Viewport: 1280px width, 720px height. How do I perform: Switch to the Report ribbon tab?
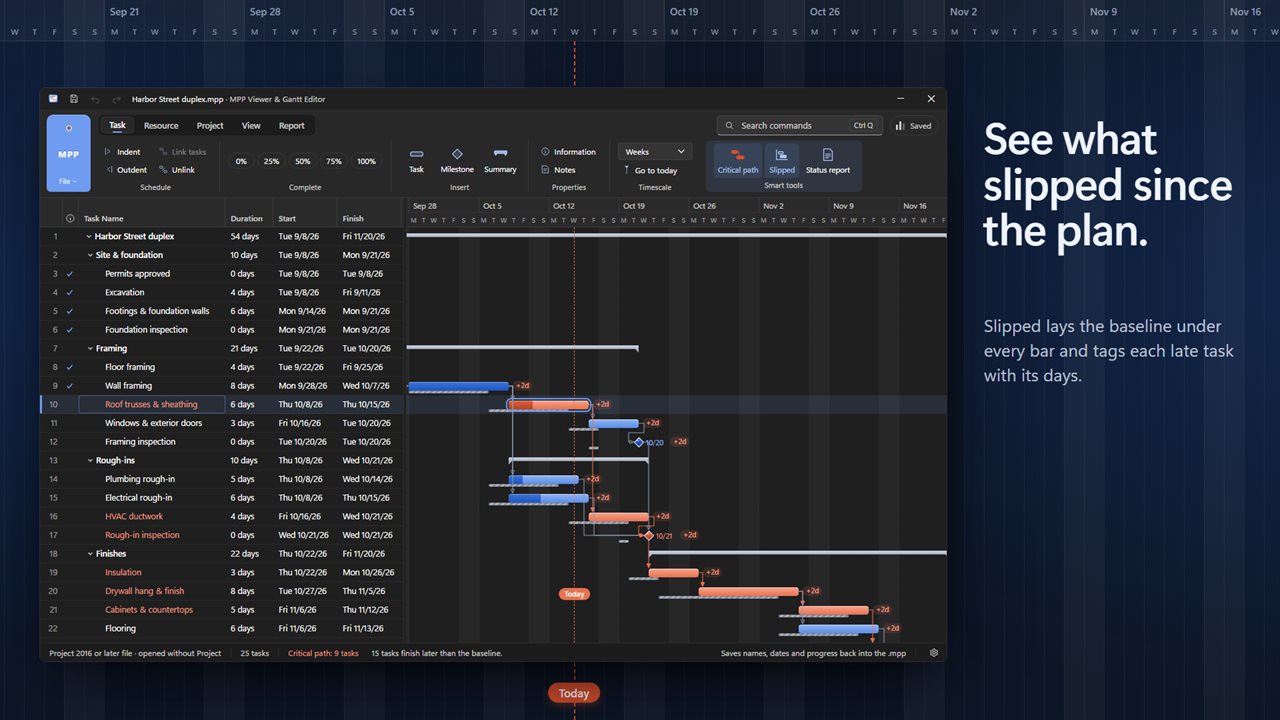pos(292,126)
